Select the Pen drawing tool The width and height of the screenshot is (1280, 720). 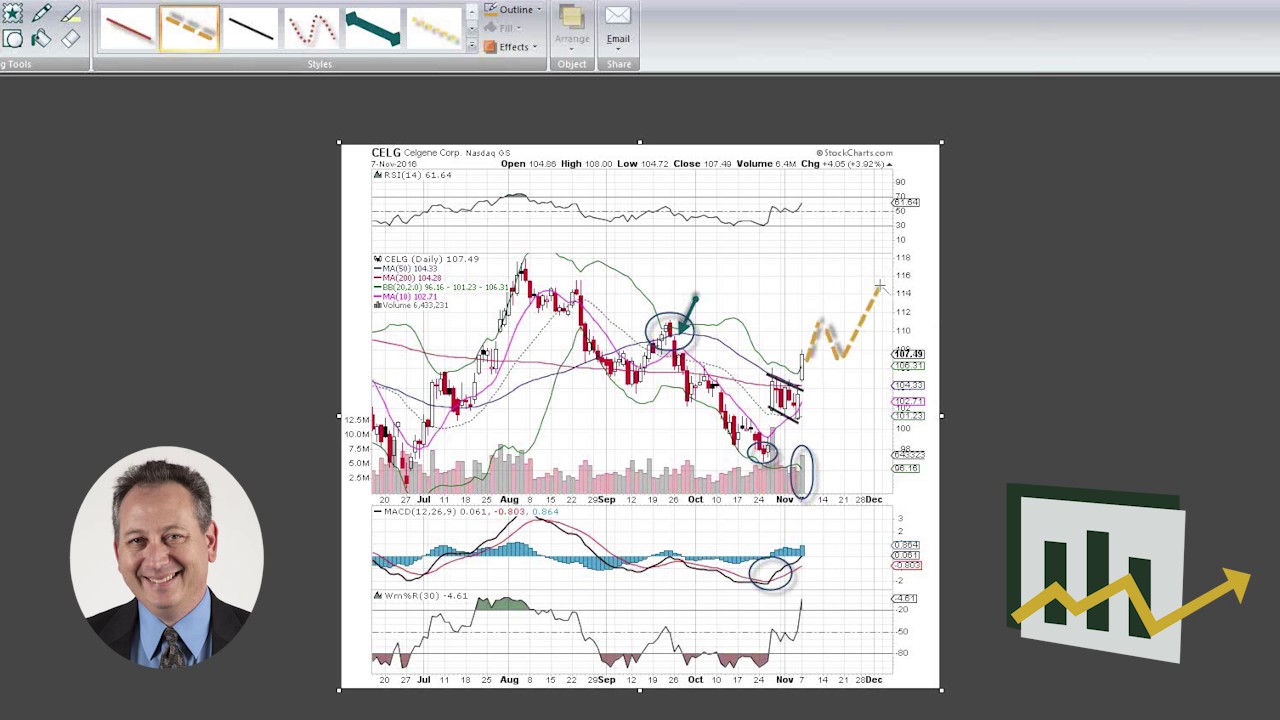(41, 13)
